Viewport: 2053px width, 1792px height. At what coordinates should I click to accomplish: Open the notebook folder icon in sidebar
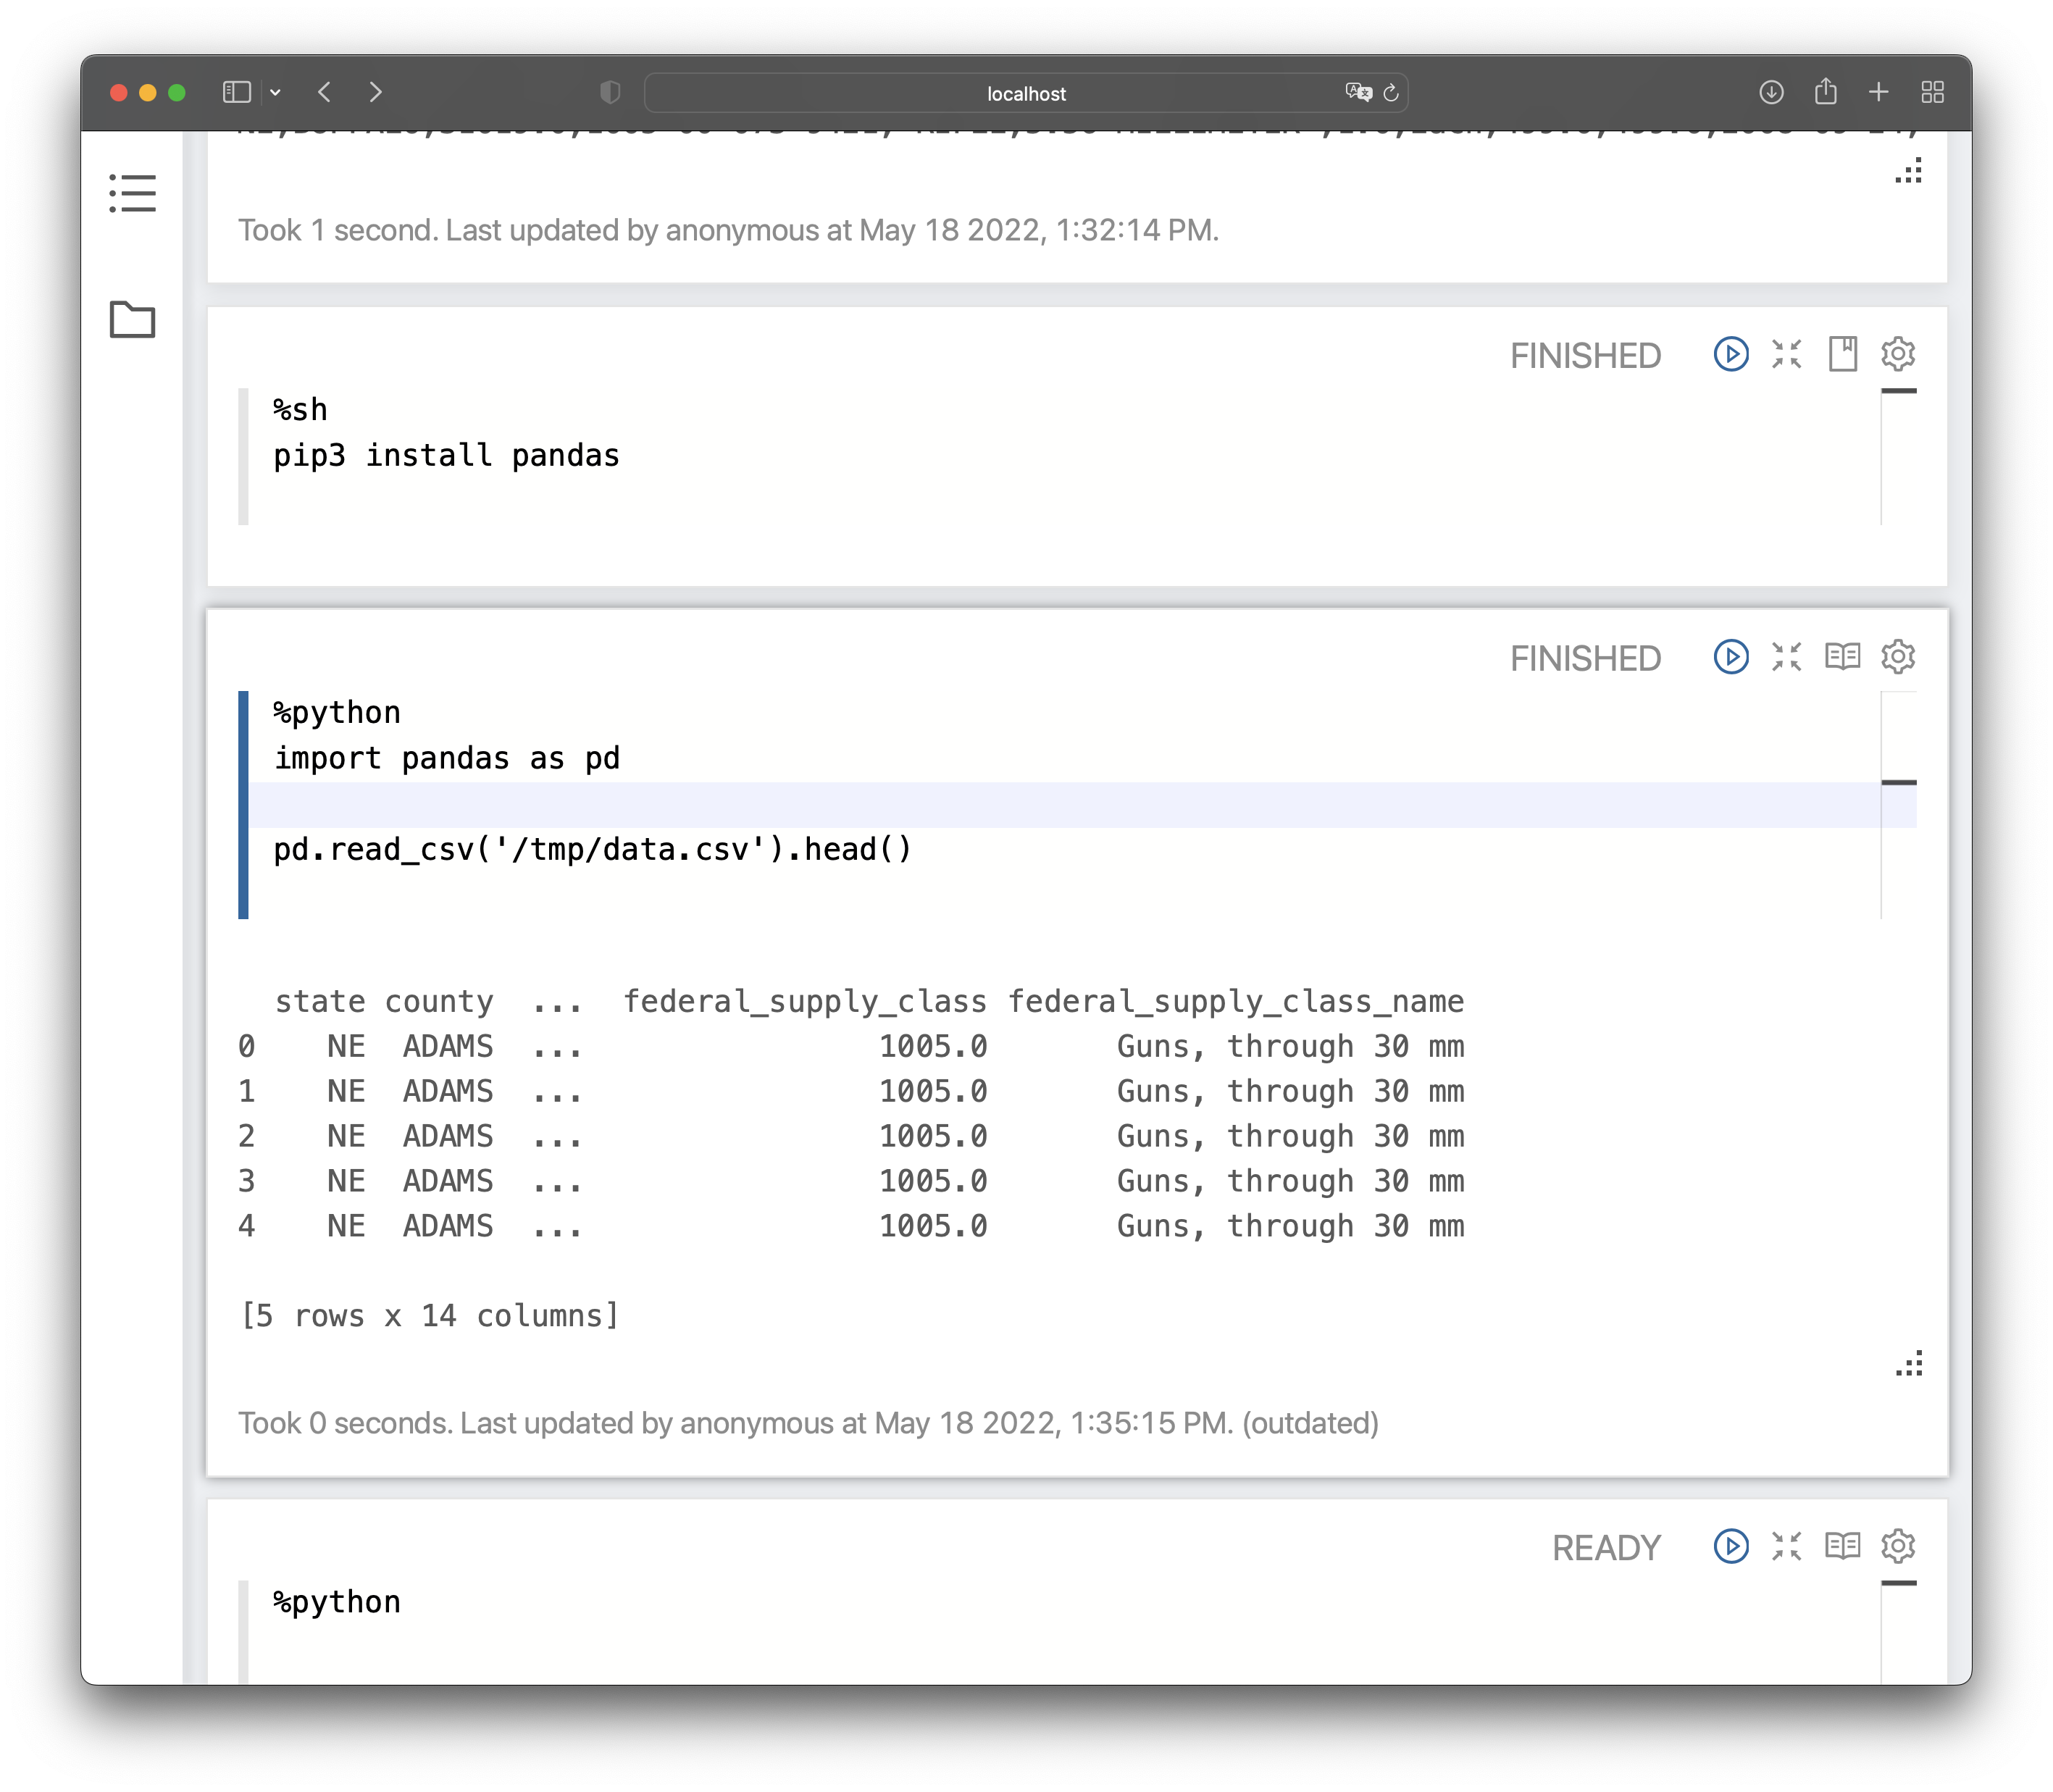click(x=132, y=320)
